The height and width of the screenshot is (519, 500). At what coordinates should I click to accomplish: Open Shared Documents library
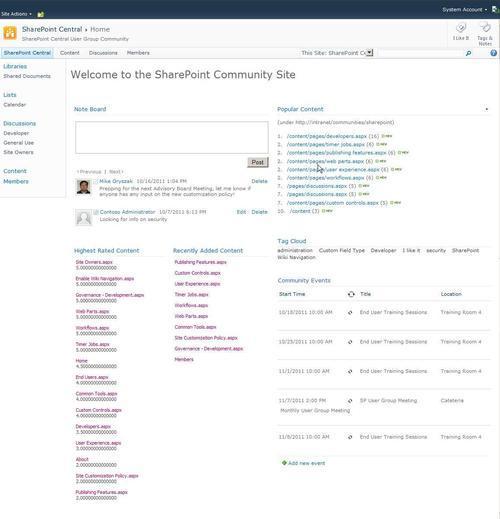(x=27, y=76)
